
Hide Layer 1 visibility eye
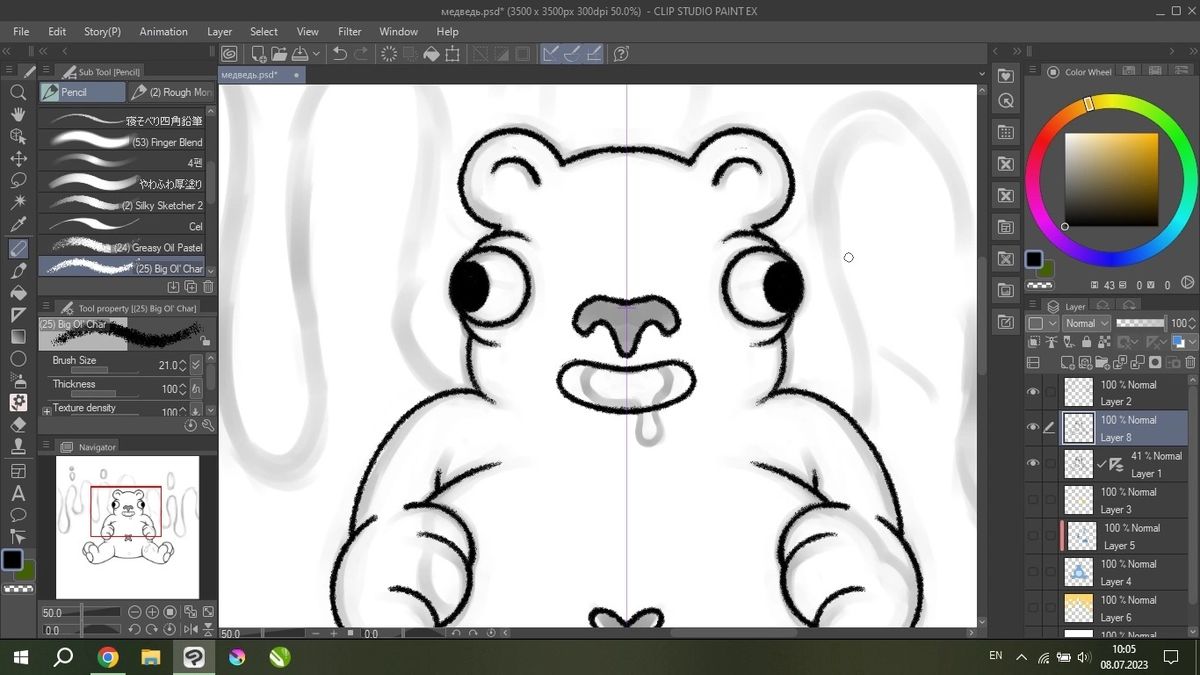(x=1033, y=464)
